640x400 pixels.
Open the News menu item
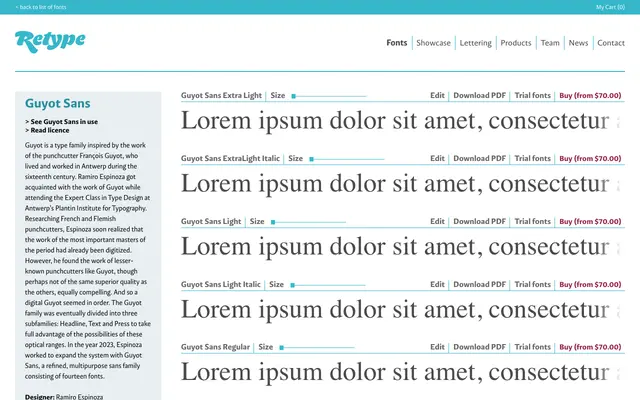[578, 43]
